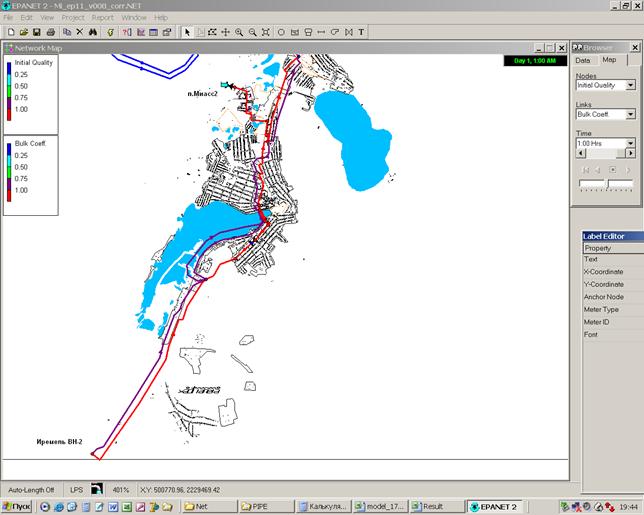644x515 pixels.
Task: Select the Add Junction tool
Action: coord(281,32)
